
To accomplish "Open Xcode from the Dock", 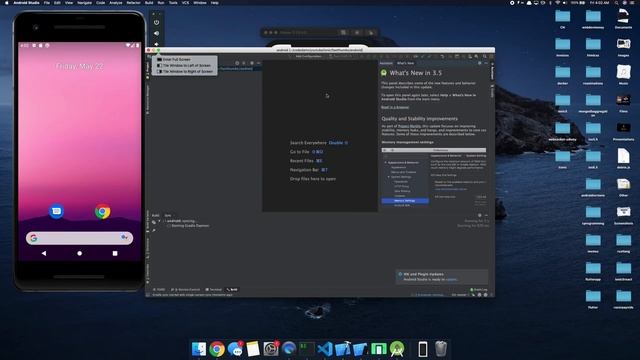I will click(x=343, y=349).
